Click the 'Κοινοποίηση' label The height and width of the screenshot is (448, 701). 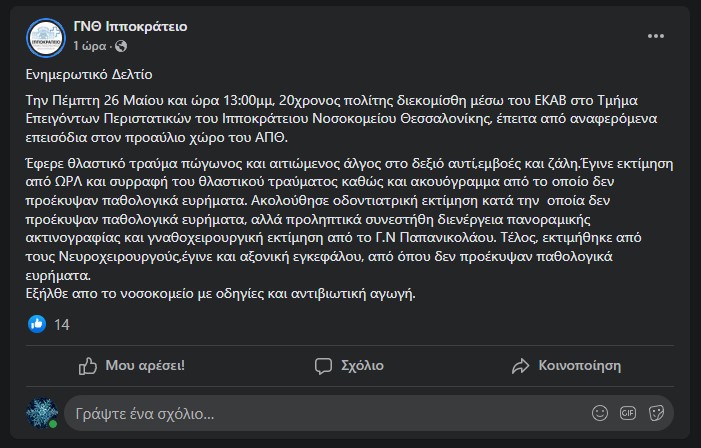(579, 365)
